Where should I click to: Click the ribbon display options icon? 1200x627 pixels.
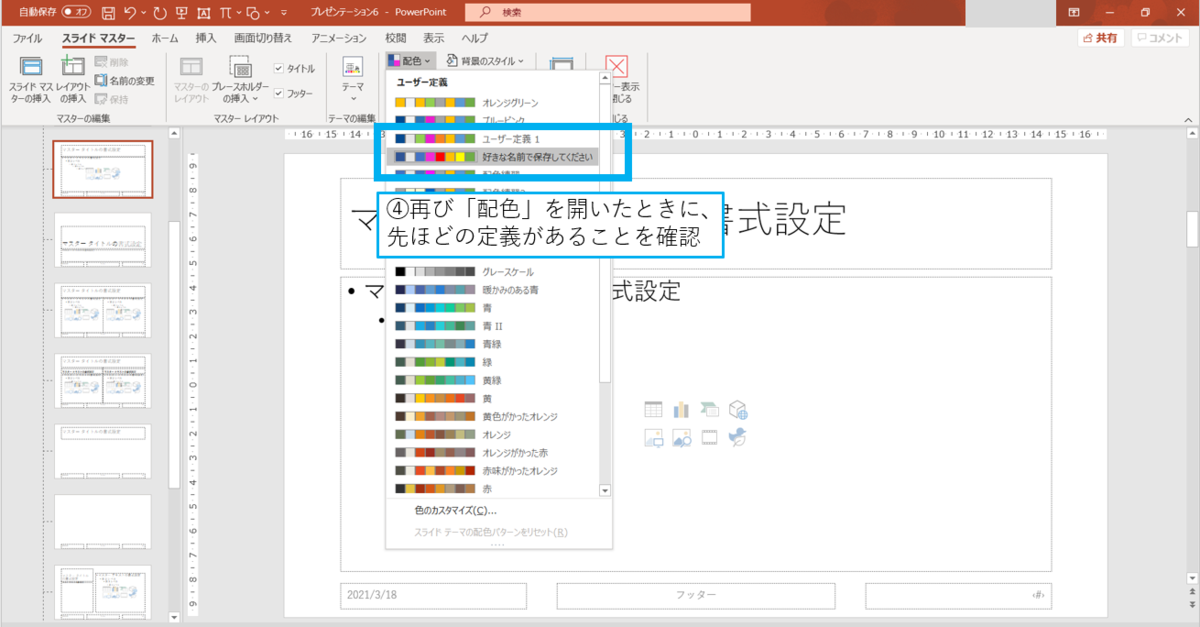1074,12
